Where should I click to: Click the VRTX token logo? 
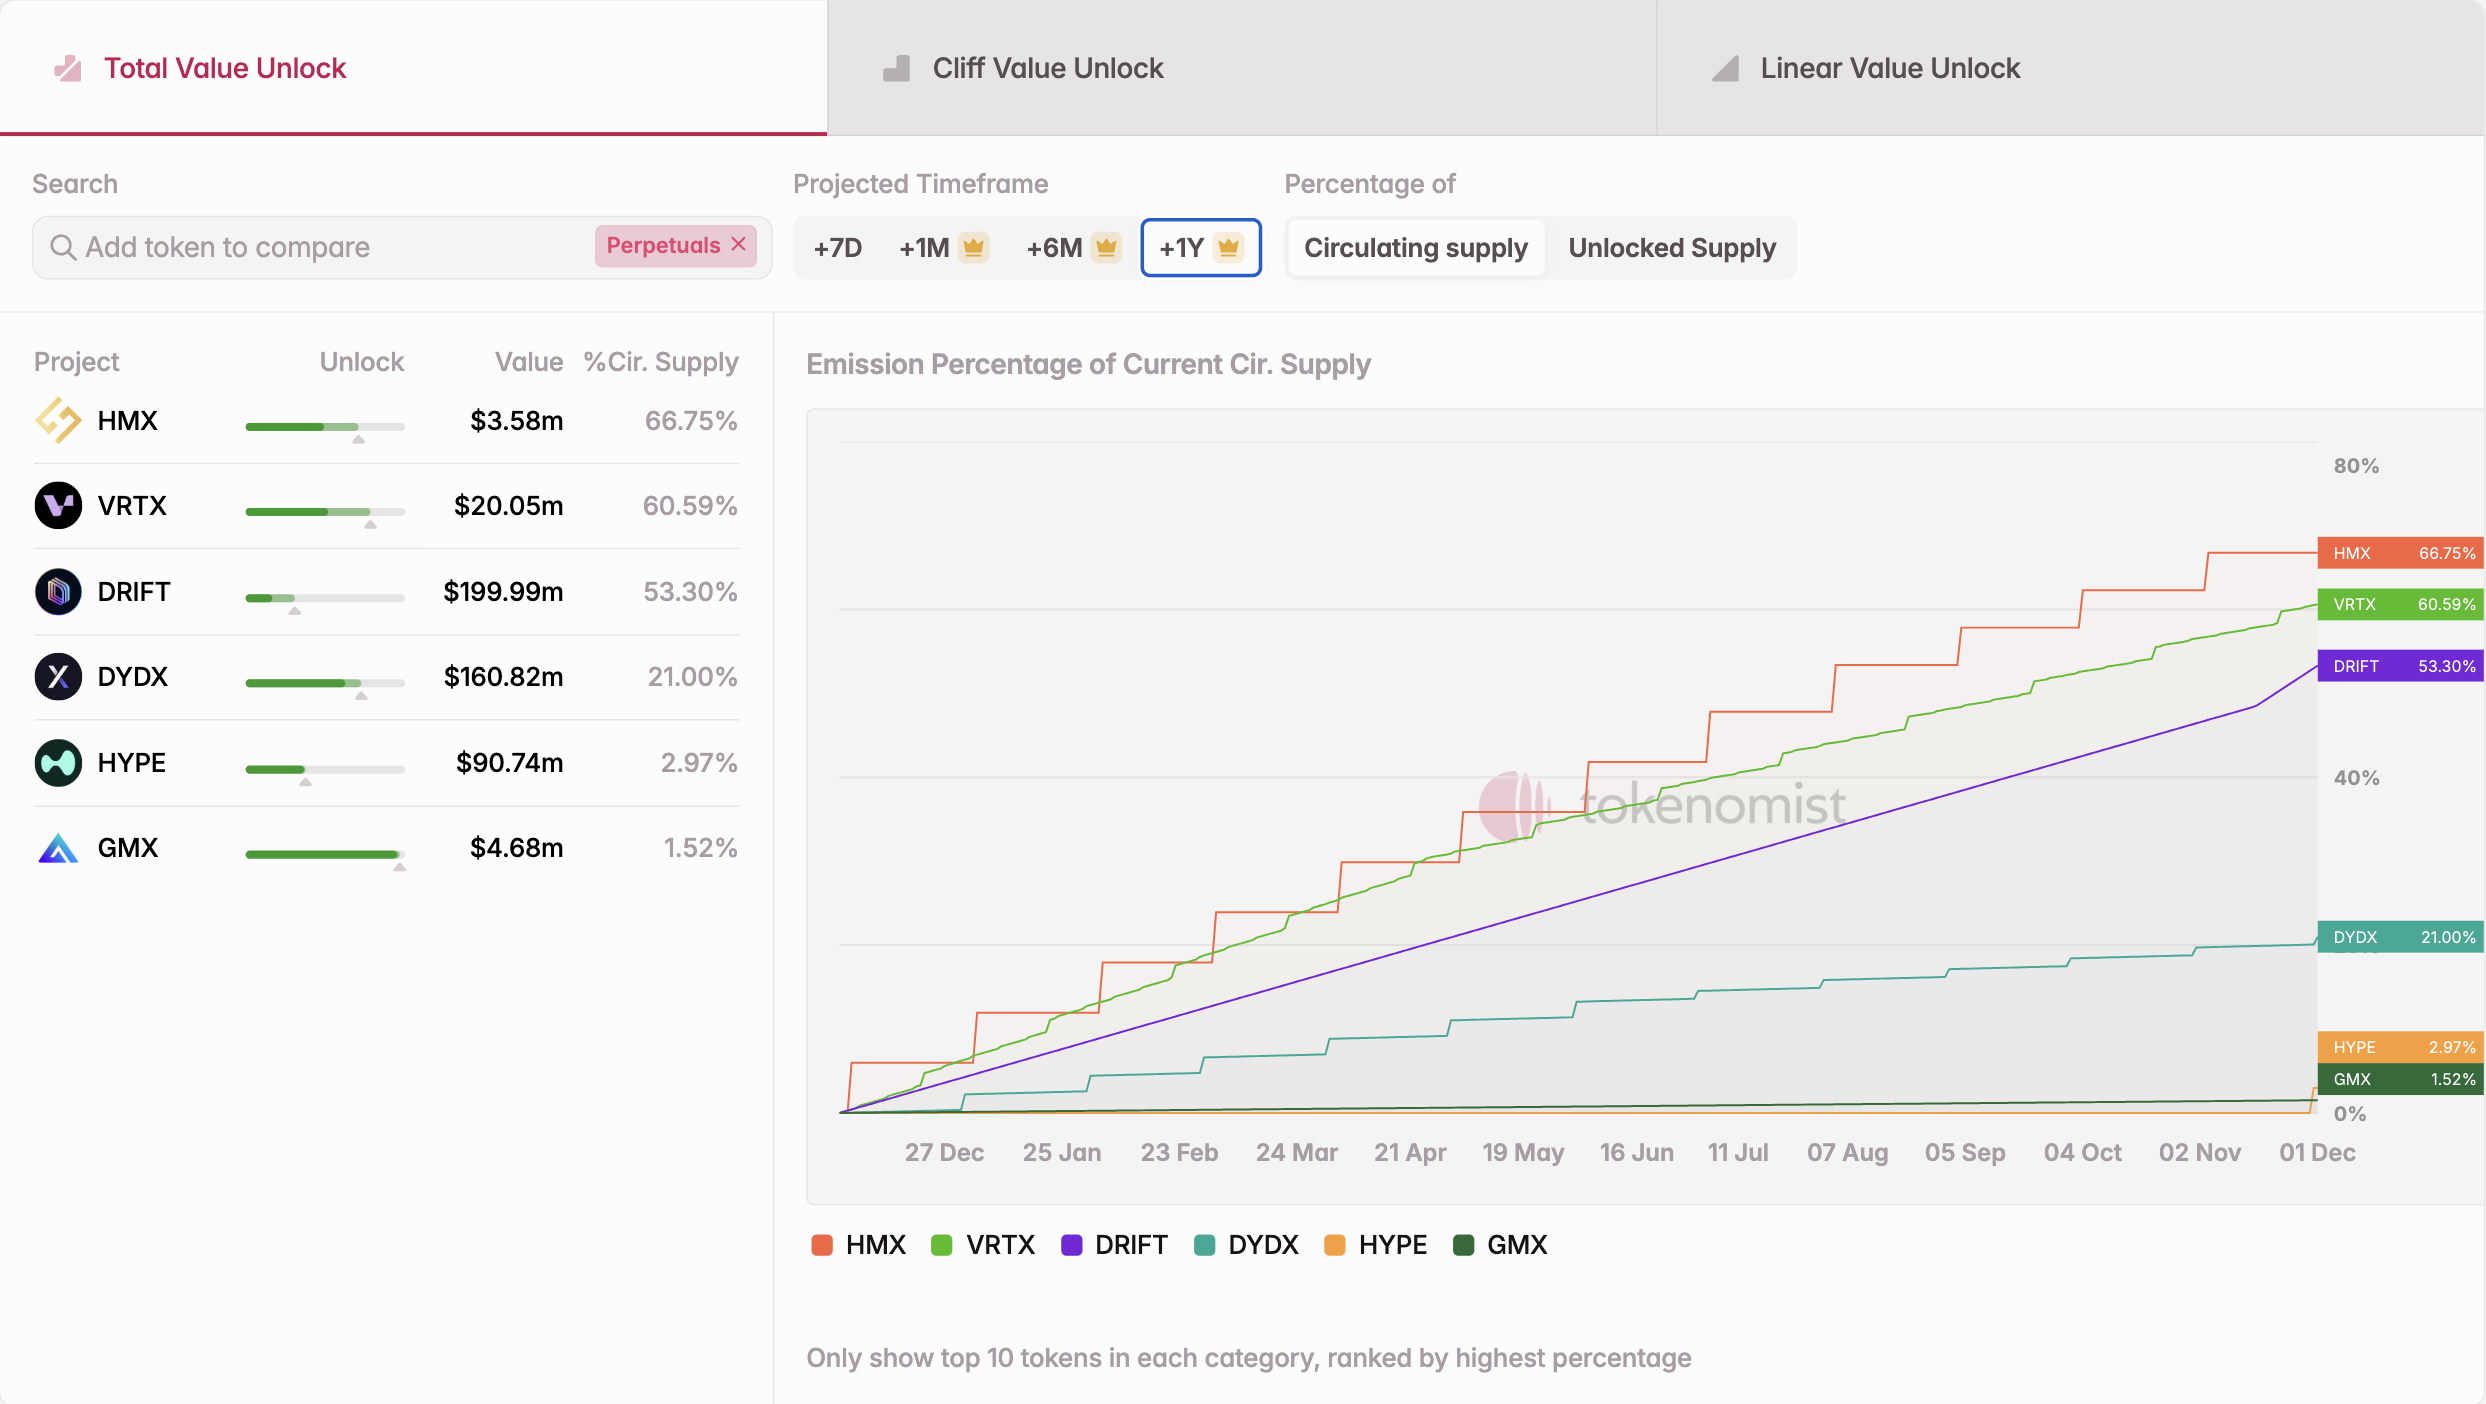coord(58,506)
